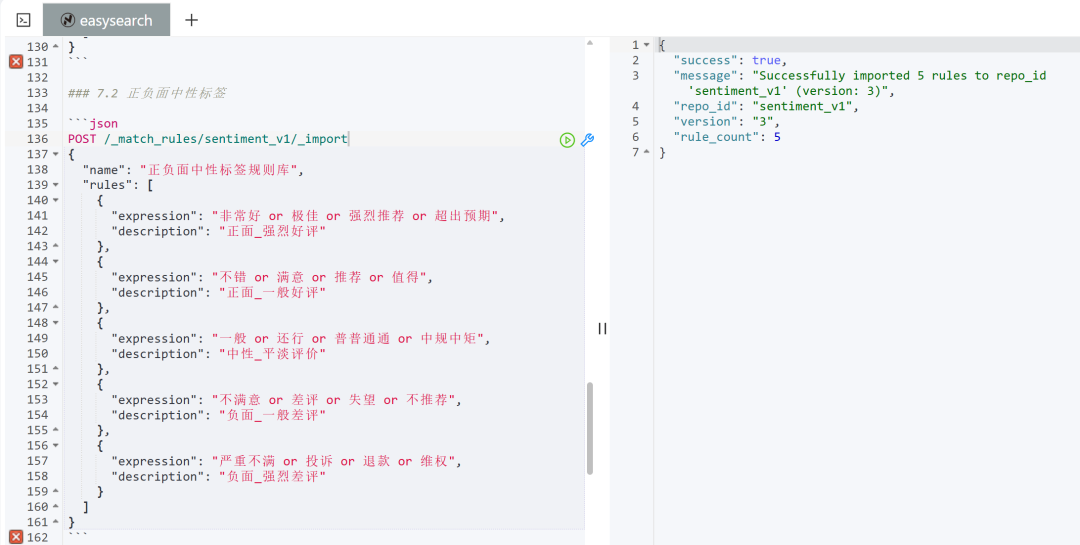Click the ```json fence on line 135
Image resolution: width=1080 pixels, height=545 pixels.
[93, 124]
